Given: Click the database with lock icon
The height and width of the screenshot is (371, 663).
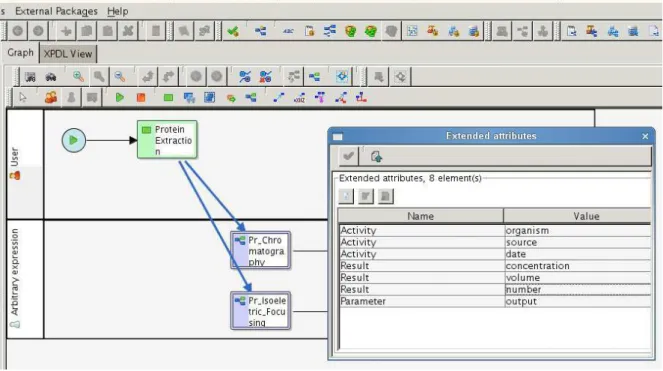Looking at the screenshot, I should (x=474, y=31).
